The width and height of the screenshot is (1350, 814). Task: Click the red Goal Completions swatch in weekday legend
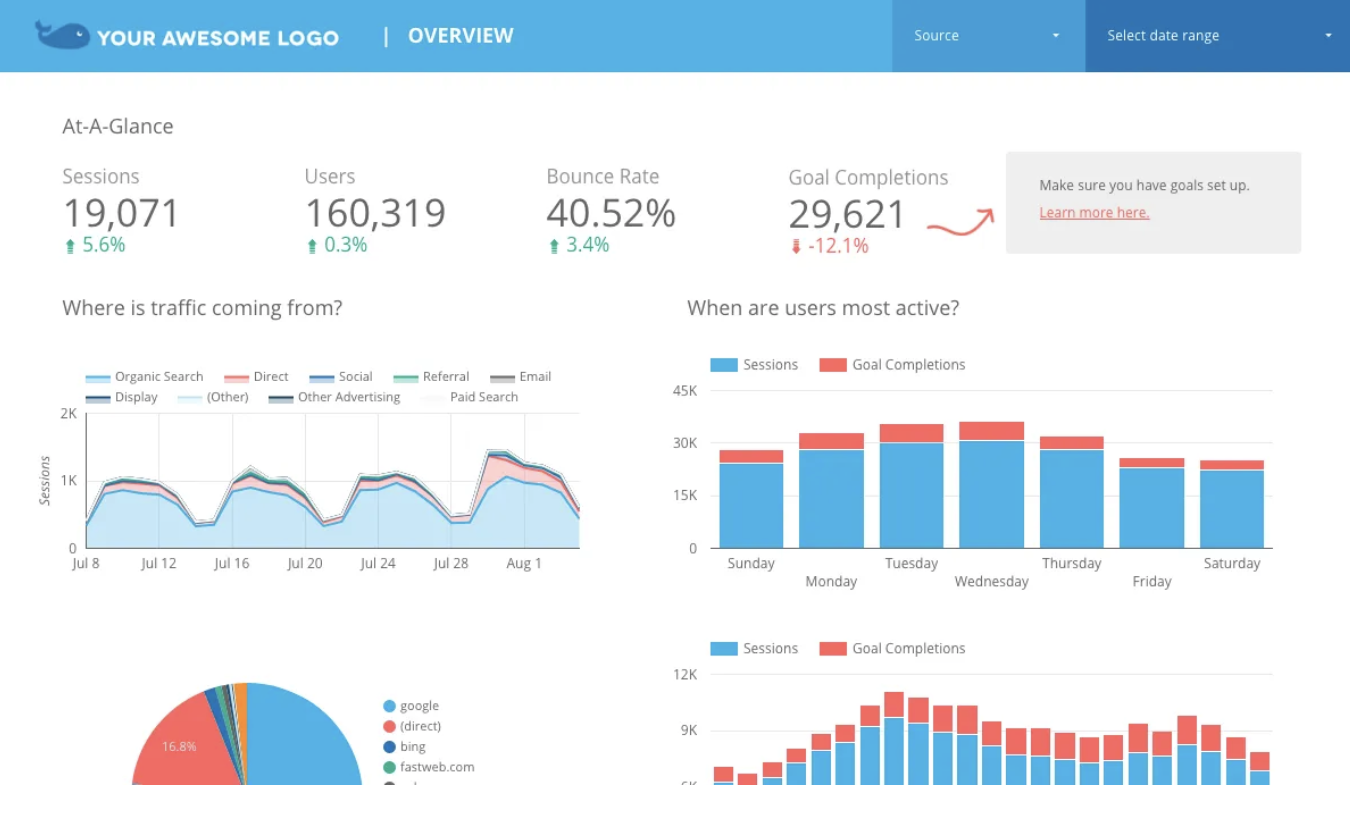click(x=832, y=365)
